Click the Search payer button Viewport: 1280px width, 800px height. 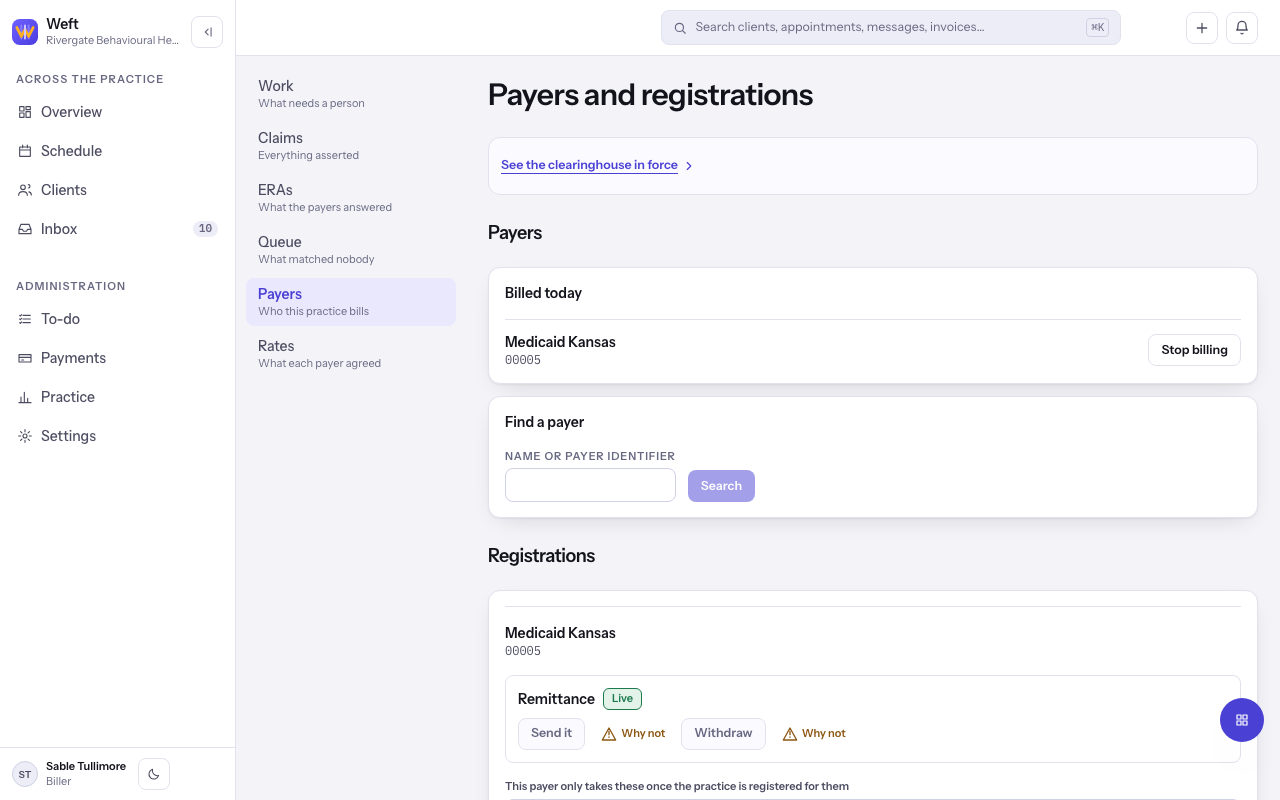coord(721,486)
